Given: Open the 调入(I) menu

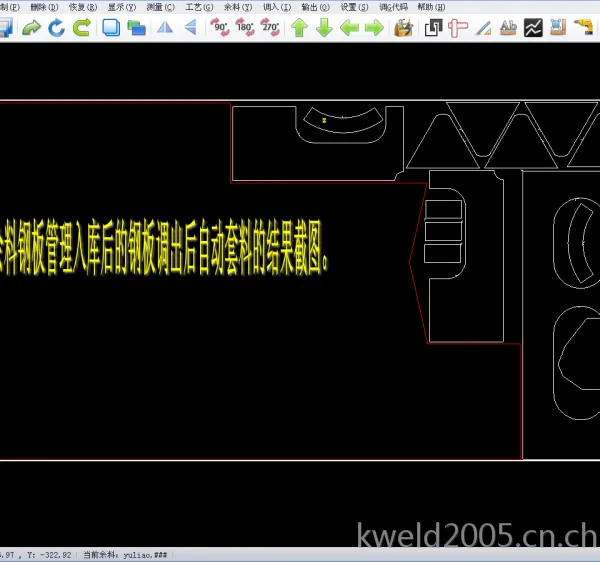Looking at the screenshot, I should click(x=277, y=7).
